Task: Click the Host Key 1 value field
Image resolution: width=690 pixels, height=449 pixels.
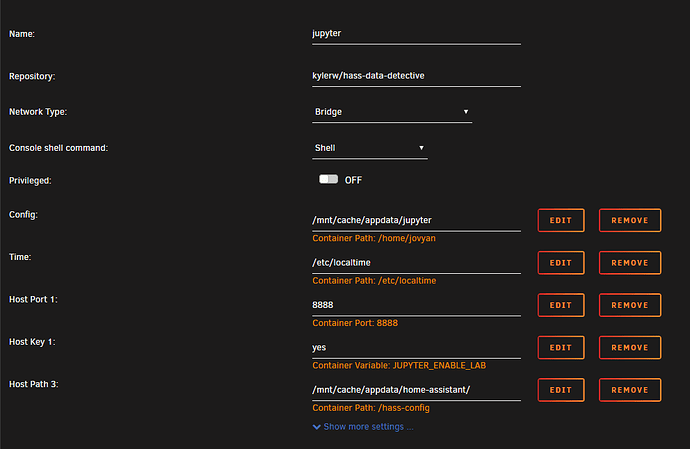Action: pyautogui.click(x=416, y=347)
